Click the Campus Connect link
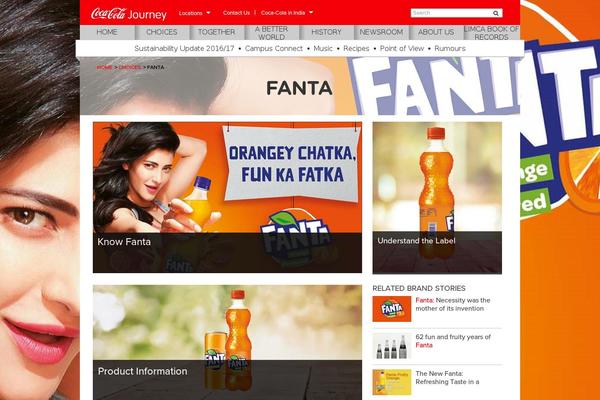Image resolution: width=600 pixels, height=400 pixels. point(274,49)
